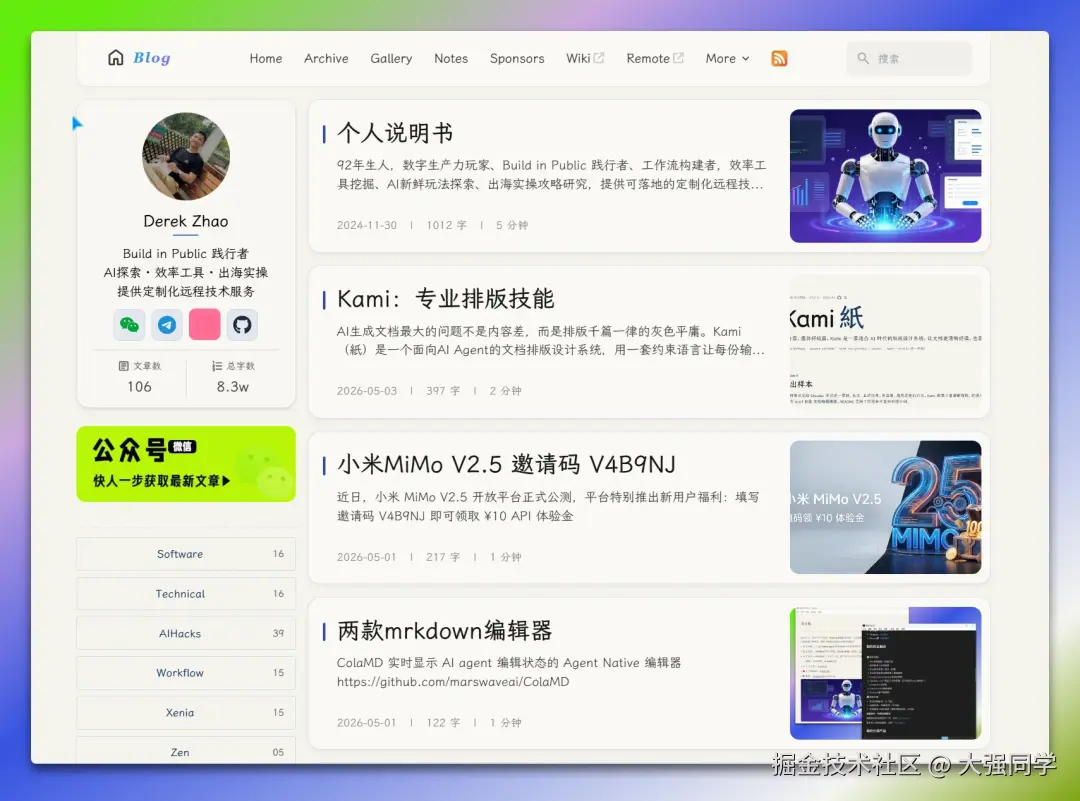Screen dimensions: 1080x801
Task: Click the ColaMD GitHub URL text
Action: click(453, 682)
